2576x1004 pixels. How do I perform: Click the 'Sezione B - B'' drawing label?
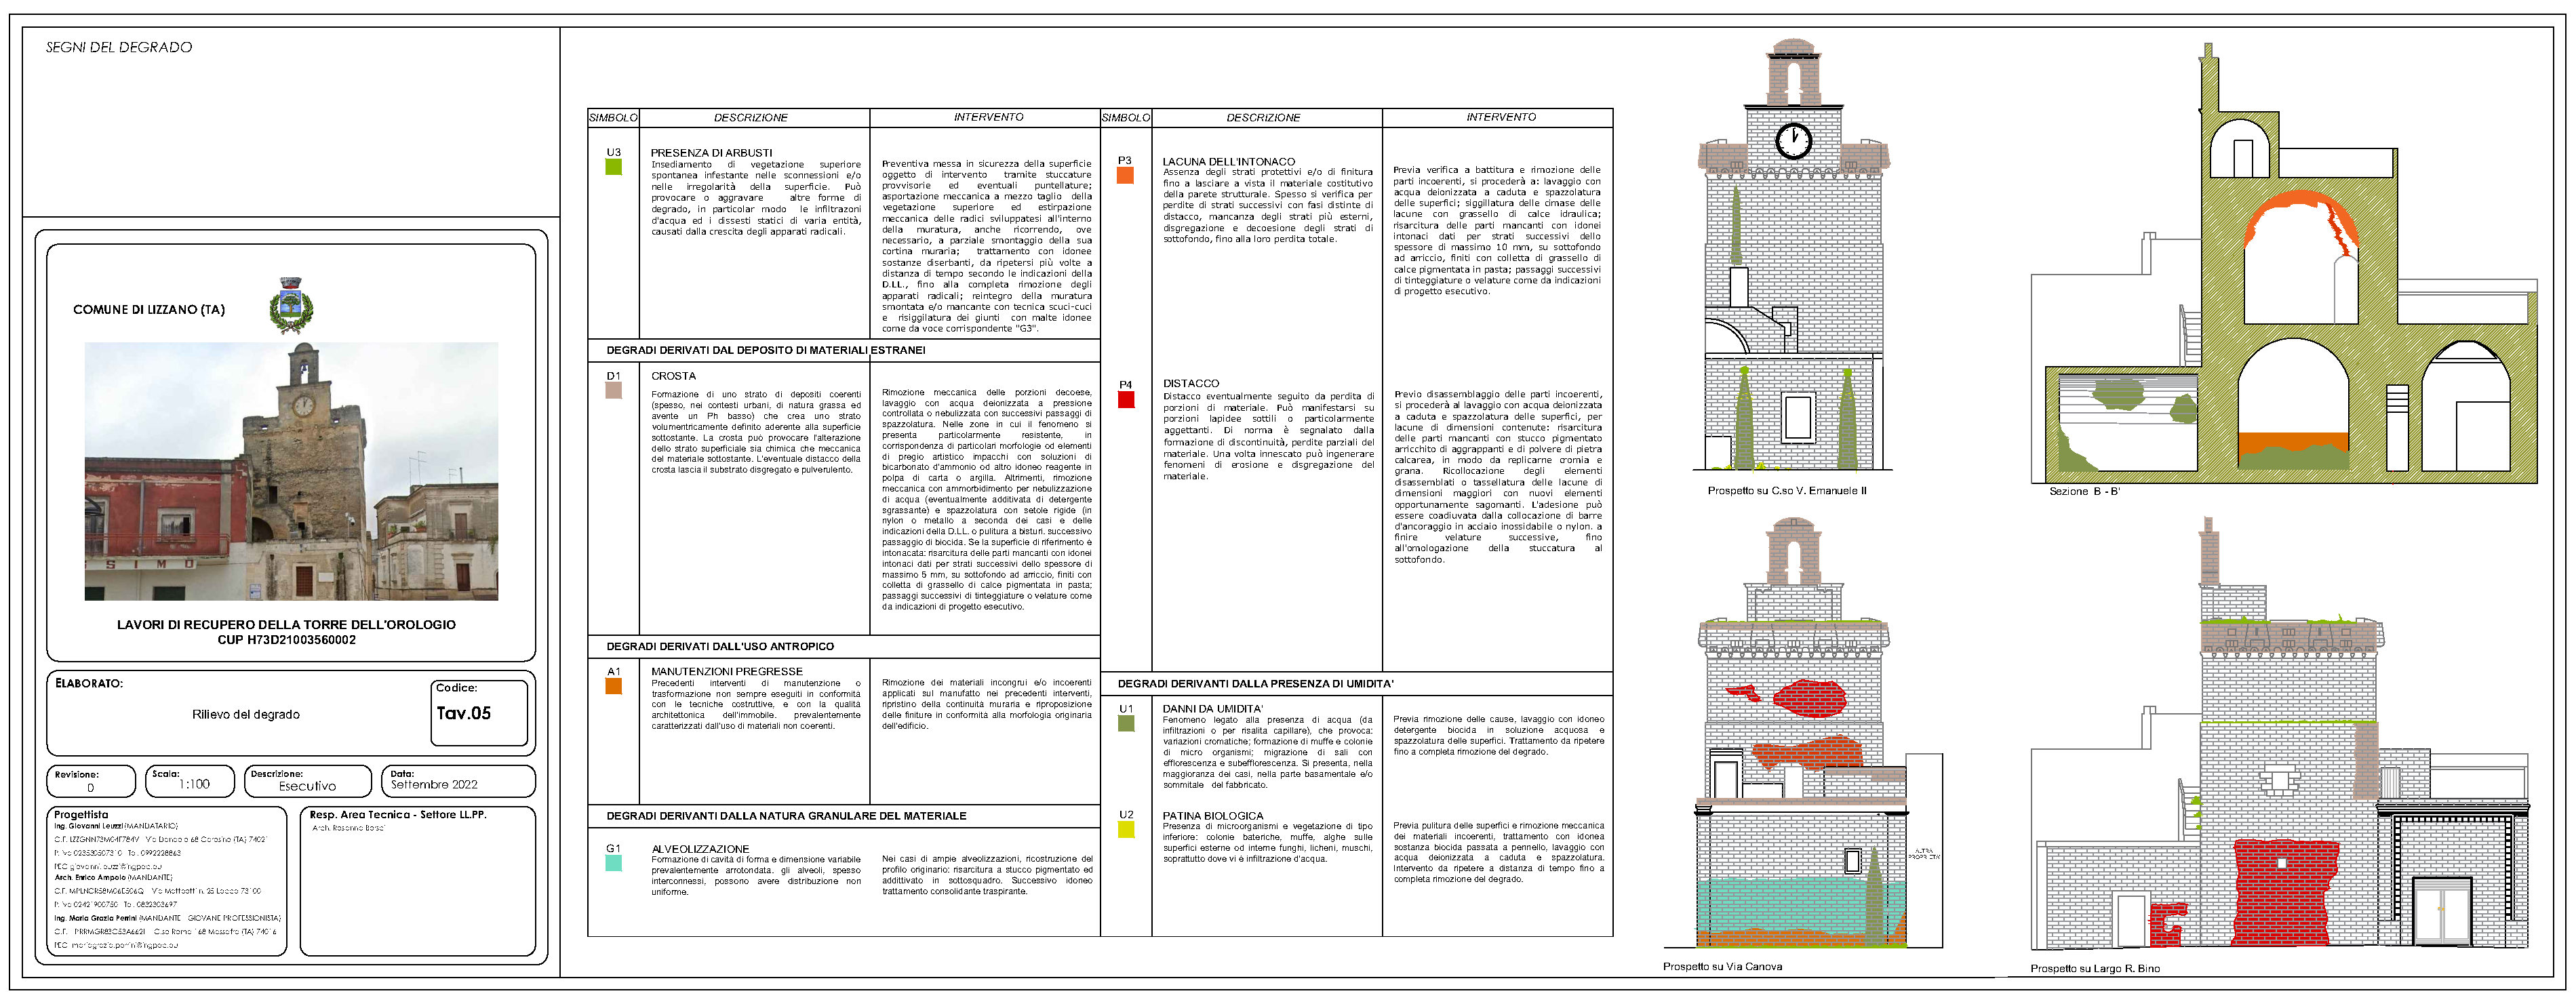click(2084, 491)
